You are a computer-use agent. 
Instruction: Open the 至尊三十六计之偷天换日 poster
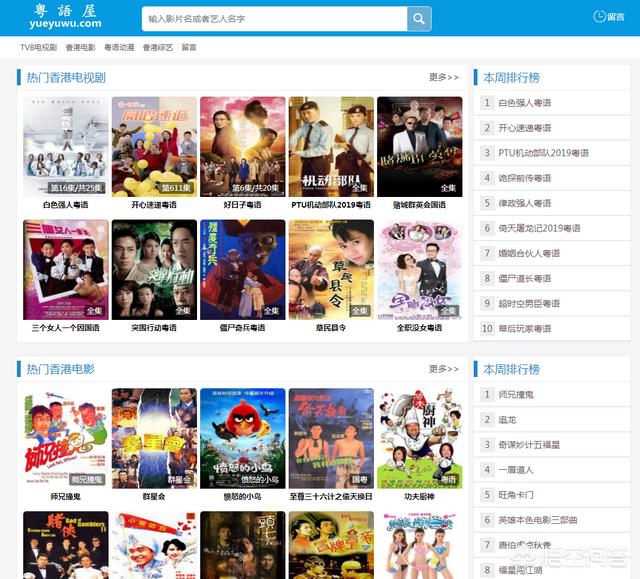(331, 439)
